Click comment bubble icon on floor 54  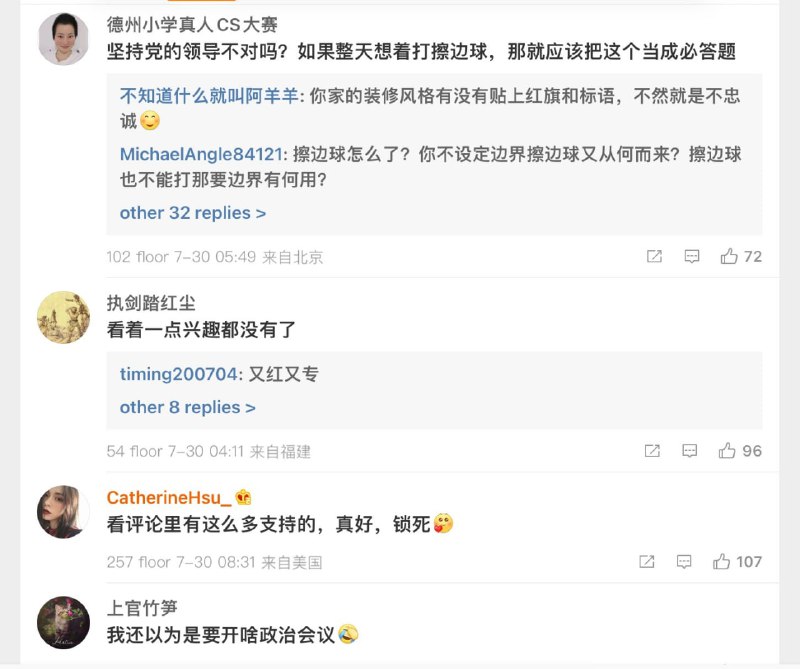[x=691, y=451]
